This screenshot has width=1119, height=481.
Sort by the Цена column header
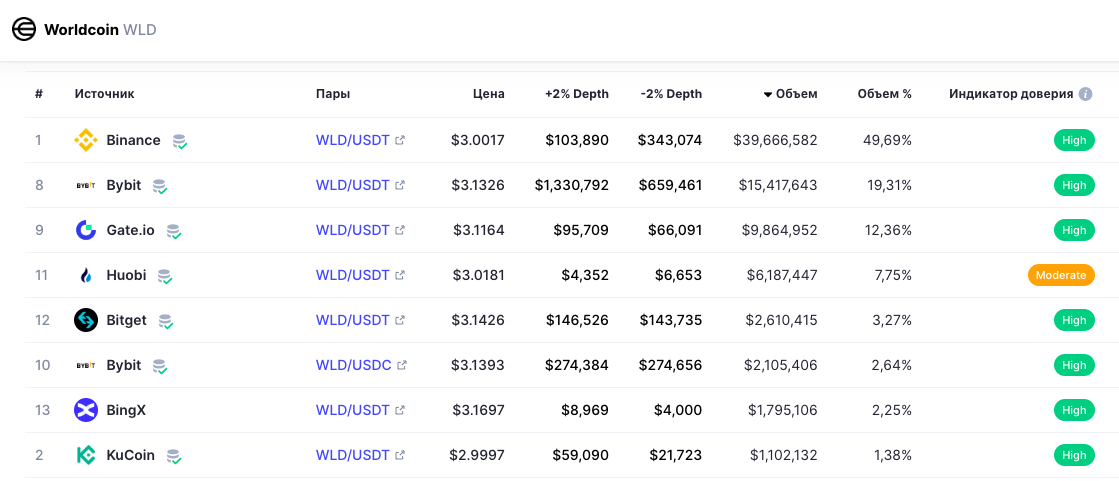(x=488, y=94)
